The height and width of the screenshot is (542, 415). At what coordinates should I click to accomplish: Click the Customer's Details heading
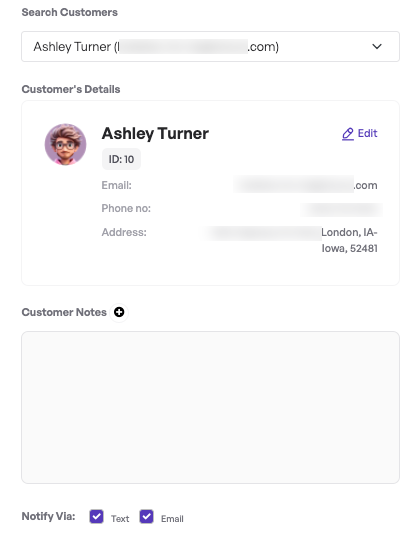[71, 89]
